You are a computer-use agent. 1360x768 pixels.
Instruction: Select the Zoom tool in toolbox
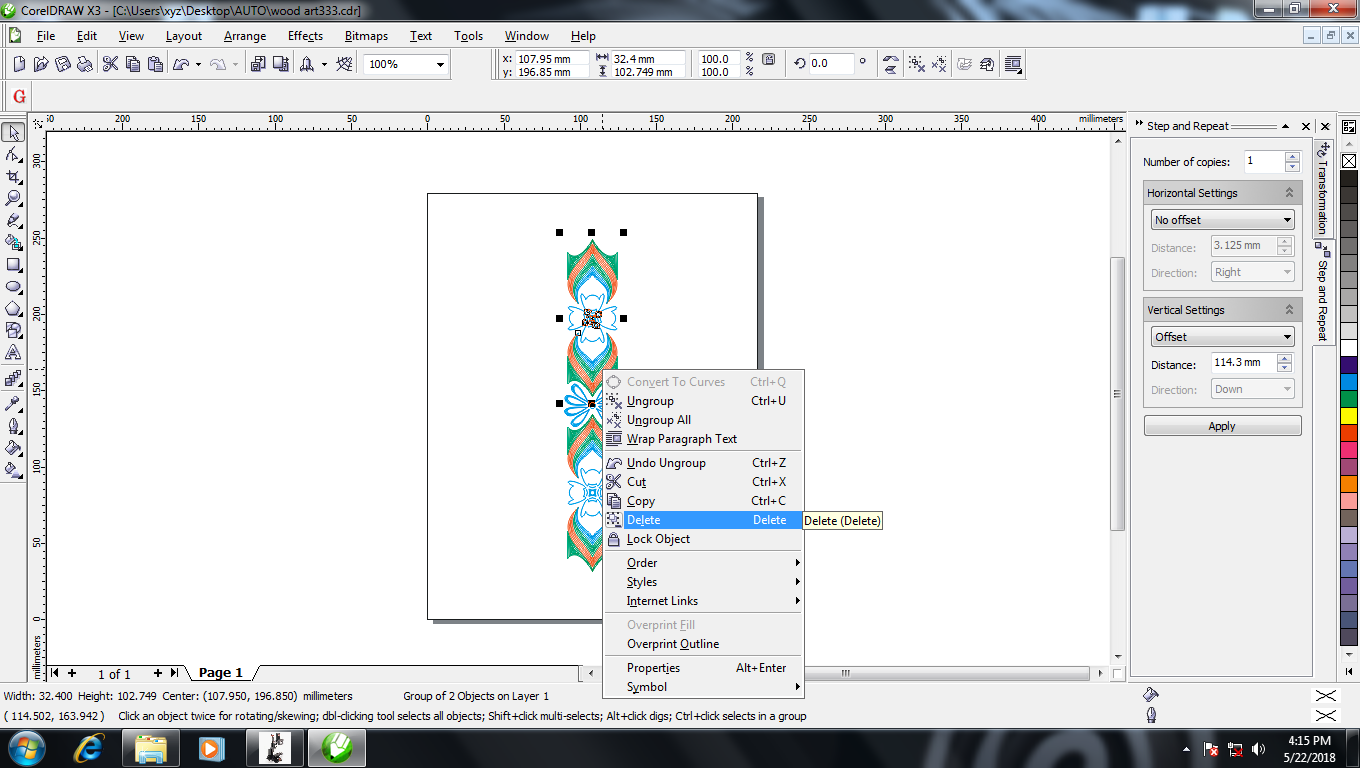coord(13,198)
